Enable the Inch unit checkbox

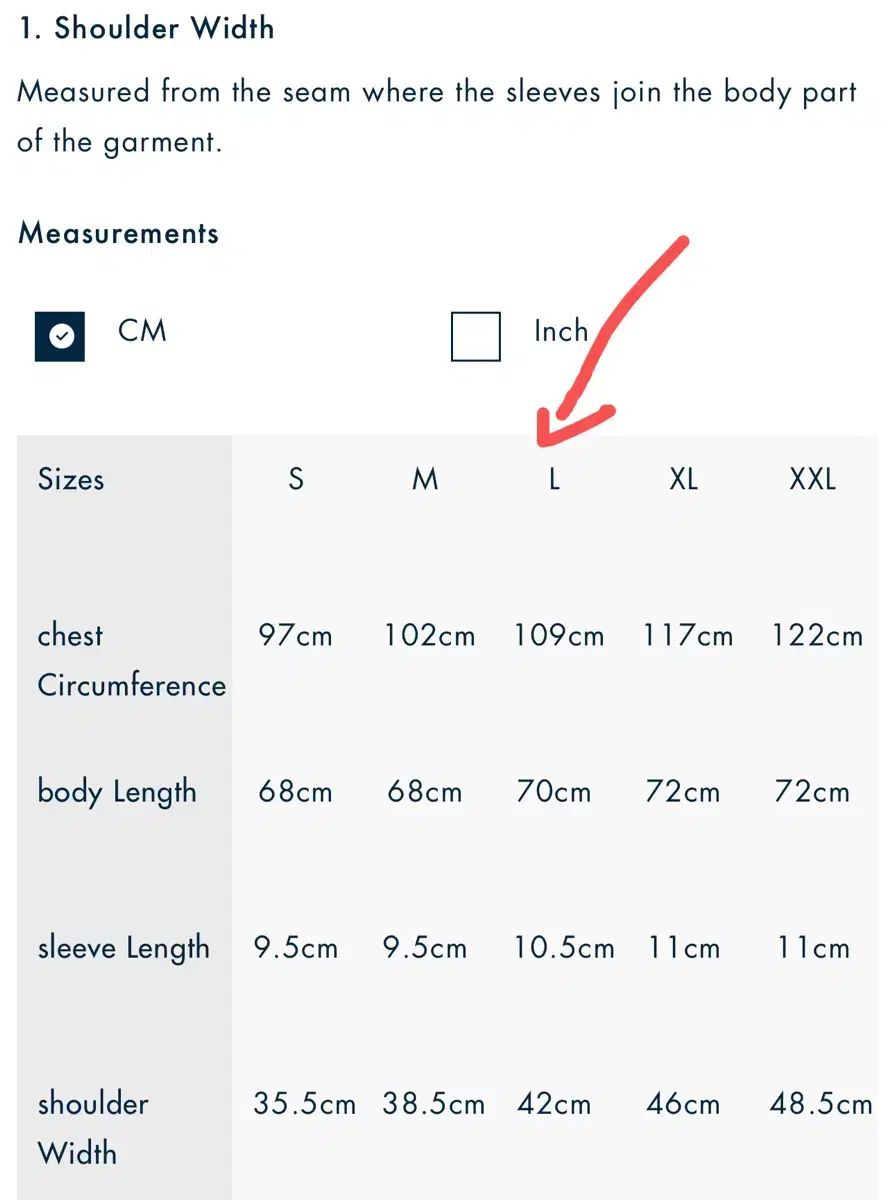click(x=475, y=337)
